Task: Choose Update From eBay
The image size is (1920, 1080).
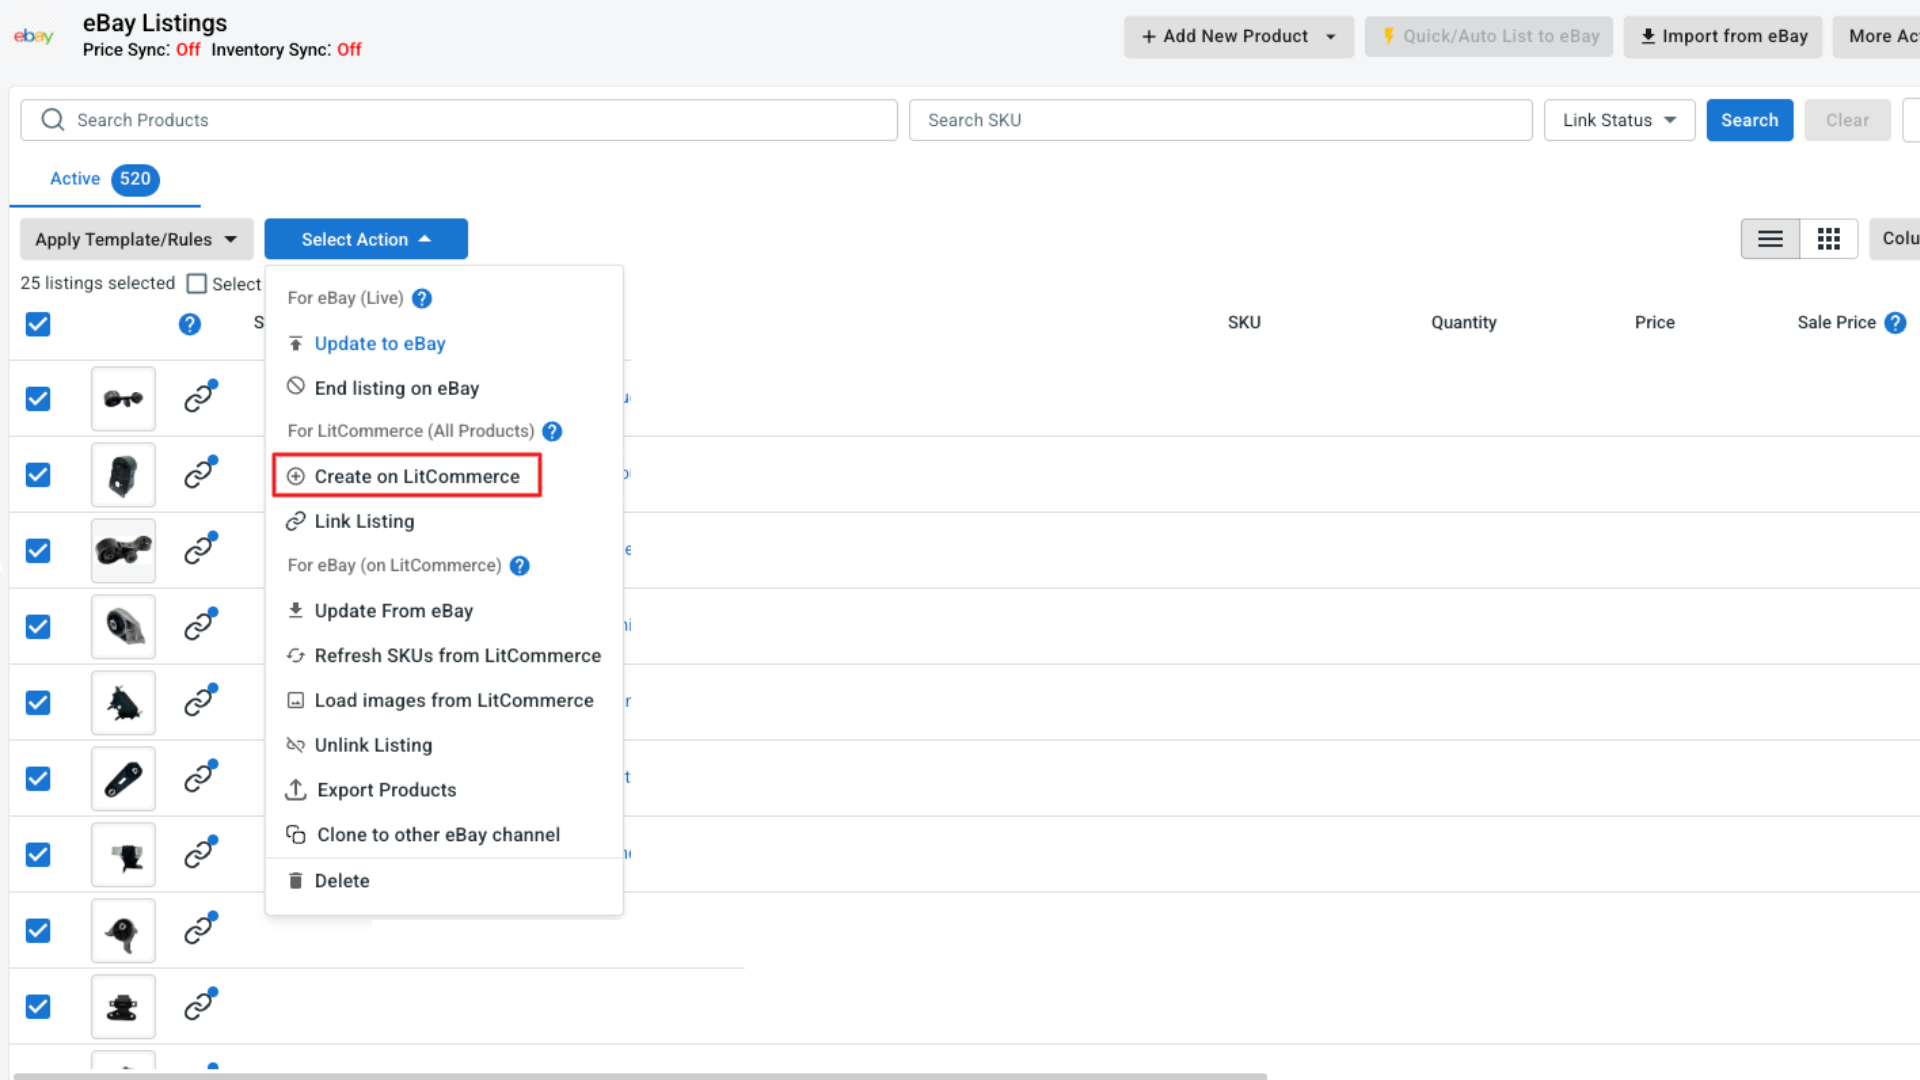Action: point(393,611)
